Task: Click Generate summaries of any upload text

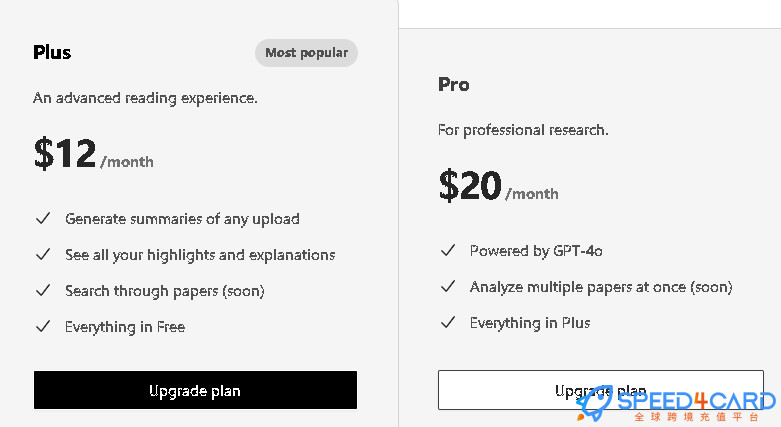Action: click(182, 219)
